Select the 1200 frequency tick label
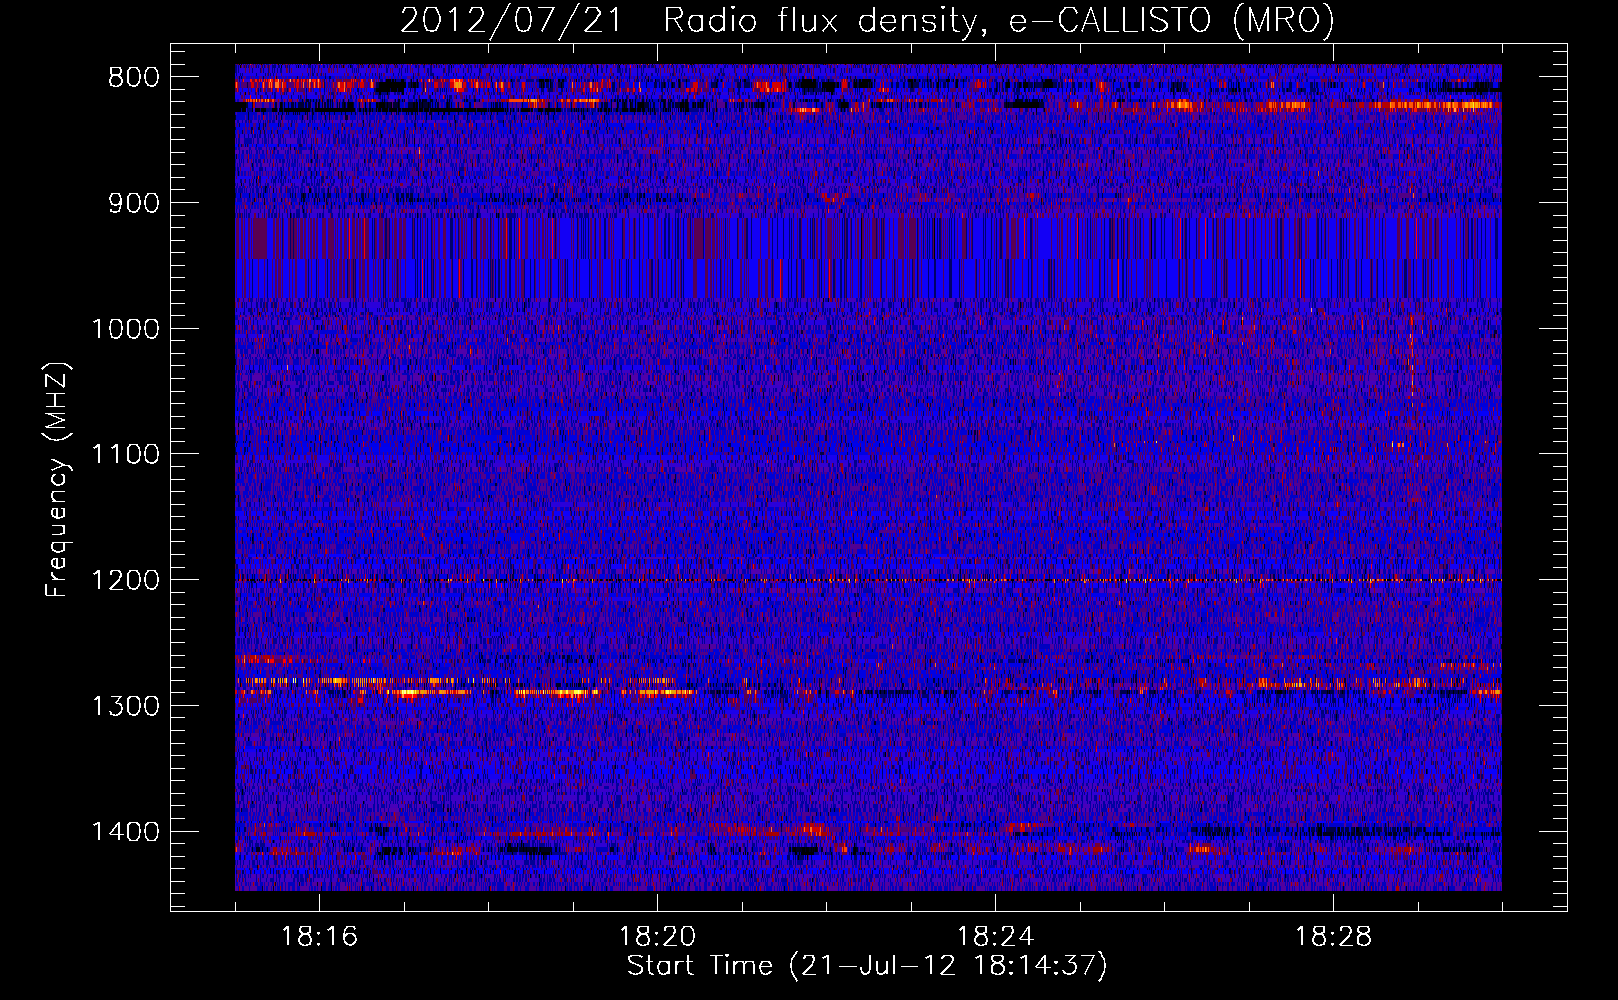The width and height of the screenshot is (1618, 1000). coord(126,581)
